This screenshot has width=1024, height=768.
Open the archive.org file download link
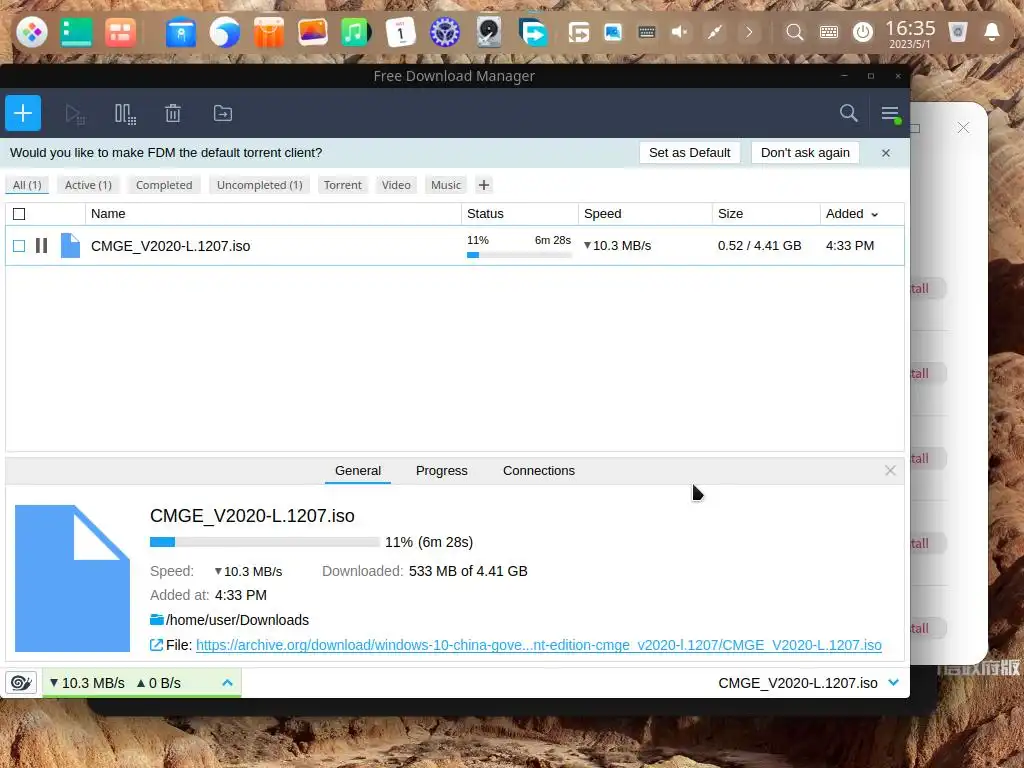click(x=539, y=645)
